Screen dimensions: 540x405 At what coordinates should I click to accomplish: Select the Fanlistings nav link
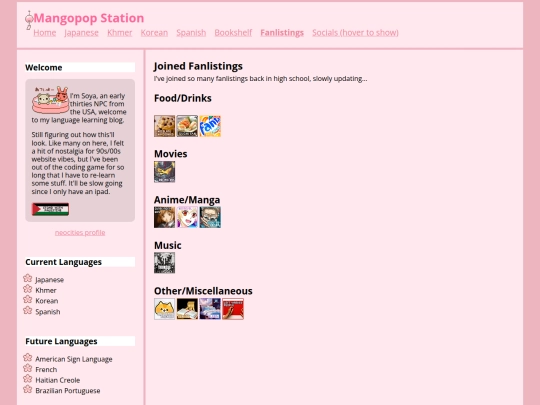(282, 33)
